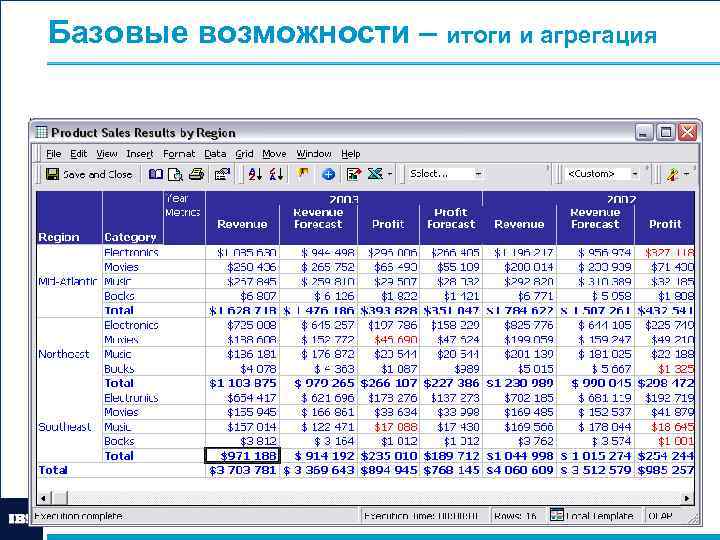Open the book icon in toolbar
This screenshot has width=720, height=540.
click(x=156, y=174)
